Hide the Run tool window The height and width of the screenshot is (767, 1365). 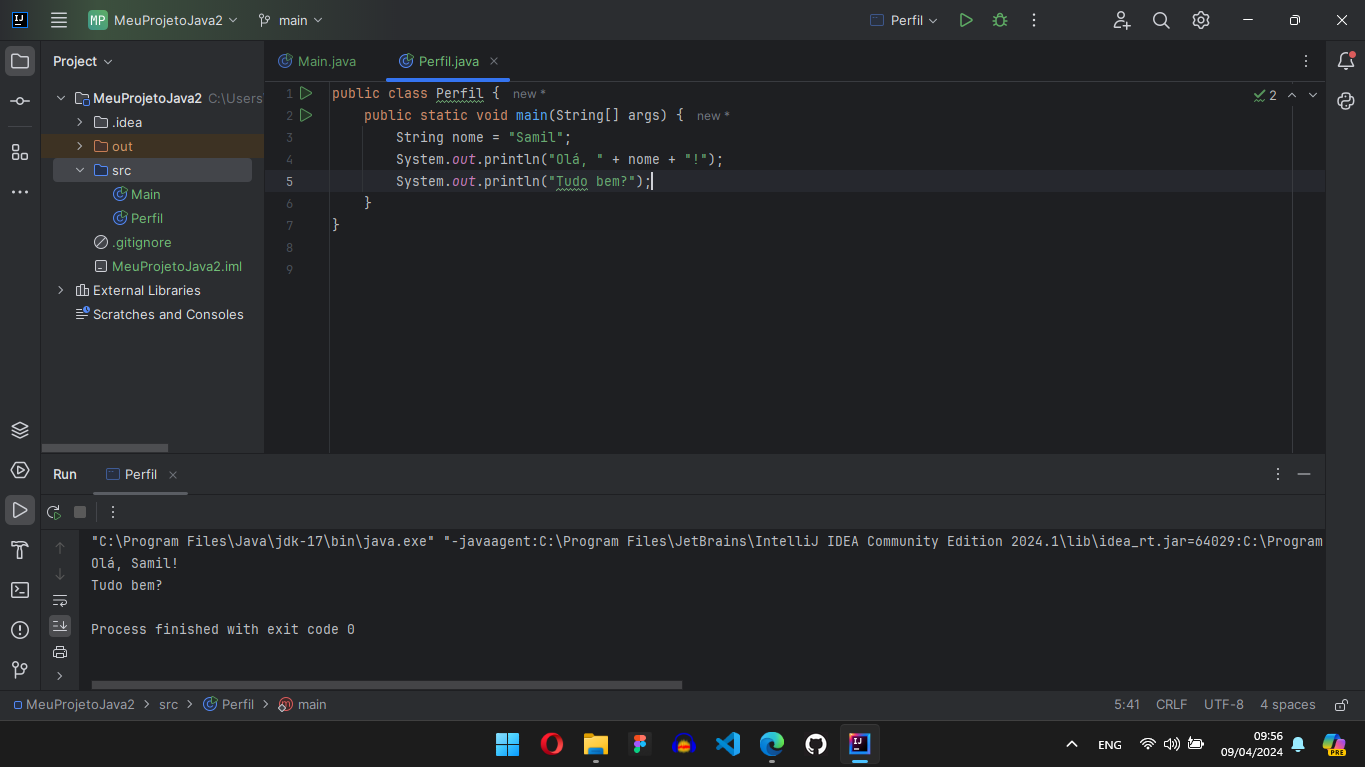pyautogui.click(x=1304, y=474)
